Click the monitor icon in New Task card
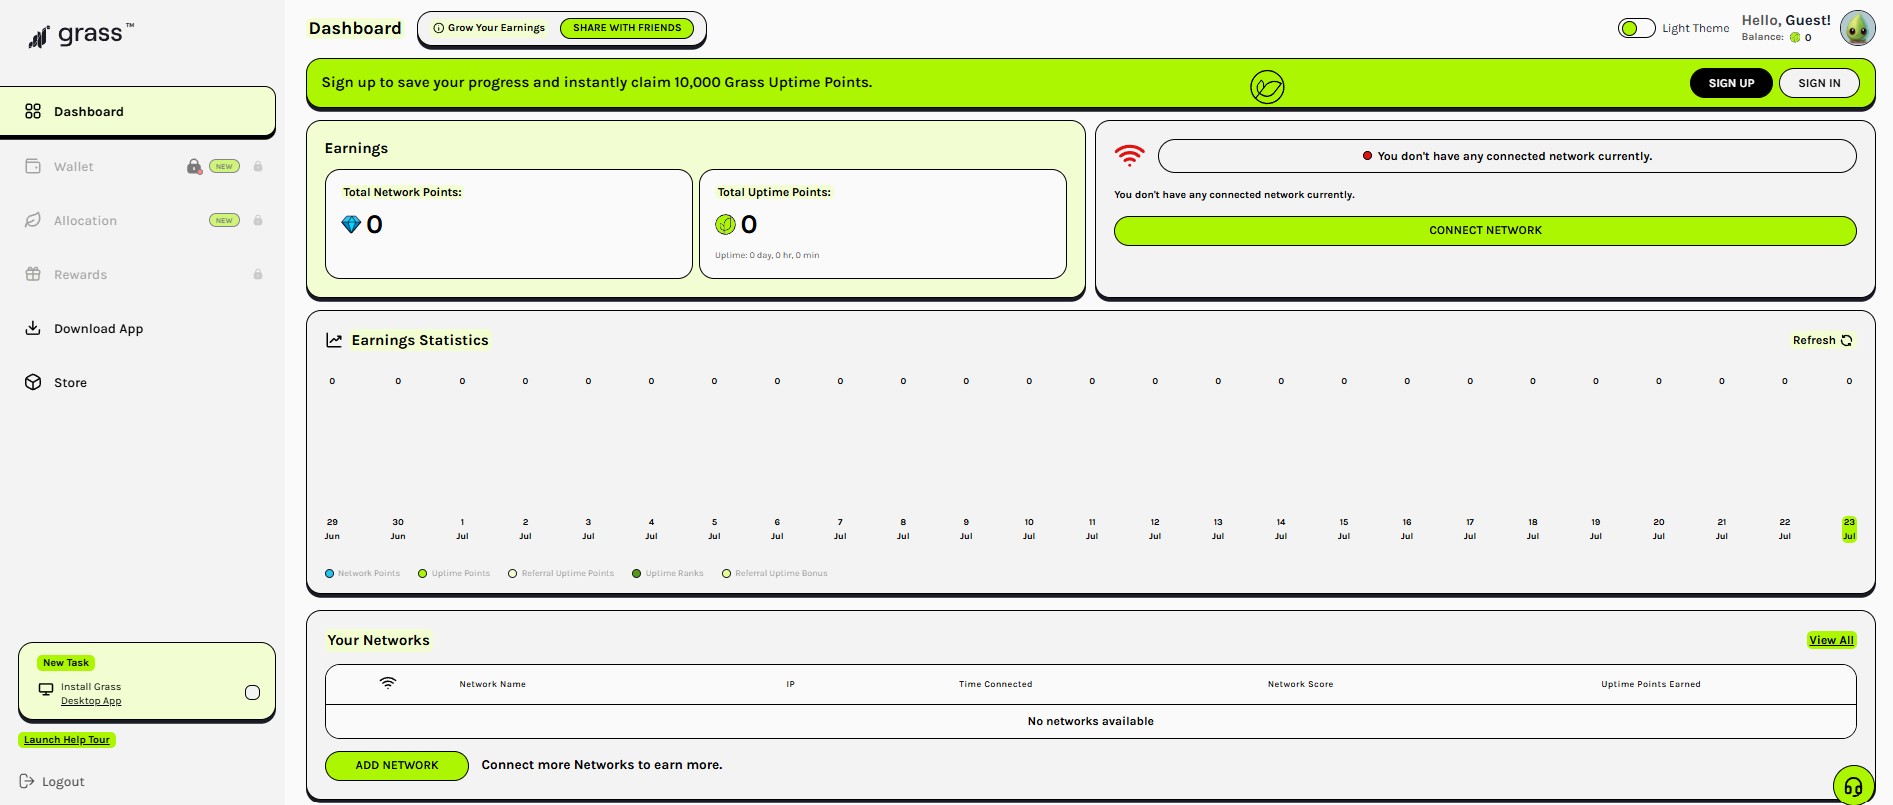 46,690
